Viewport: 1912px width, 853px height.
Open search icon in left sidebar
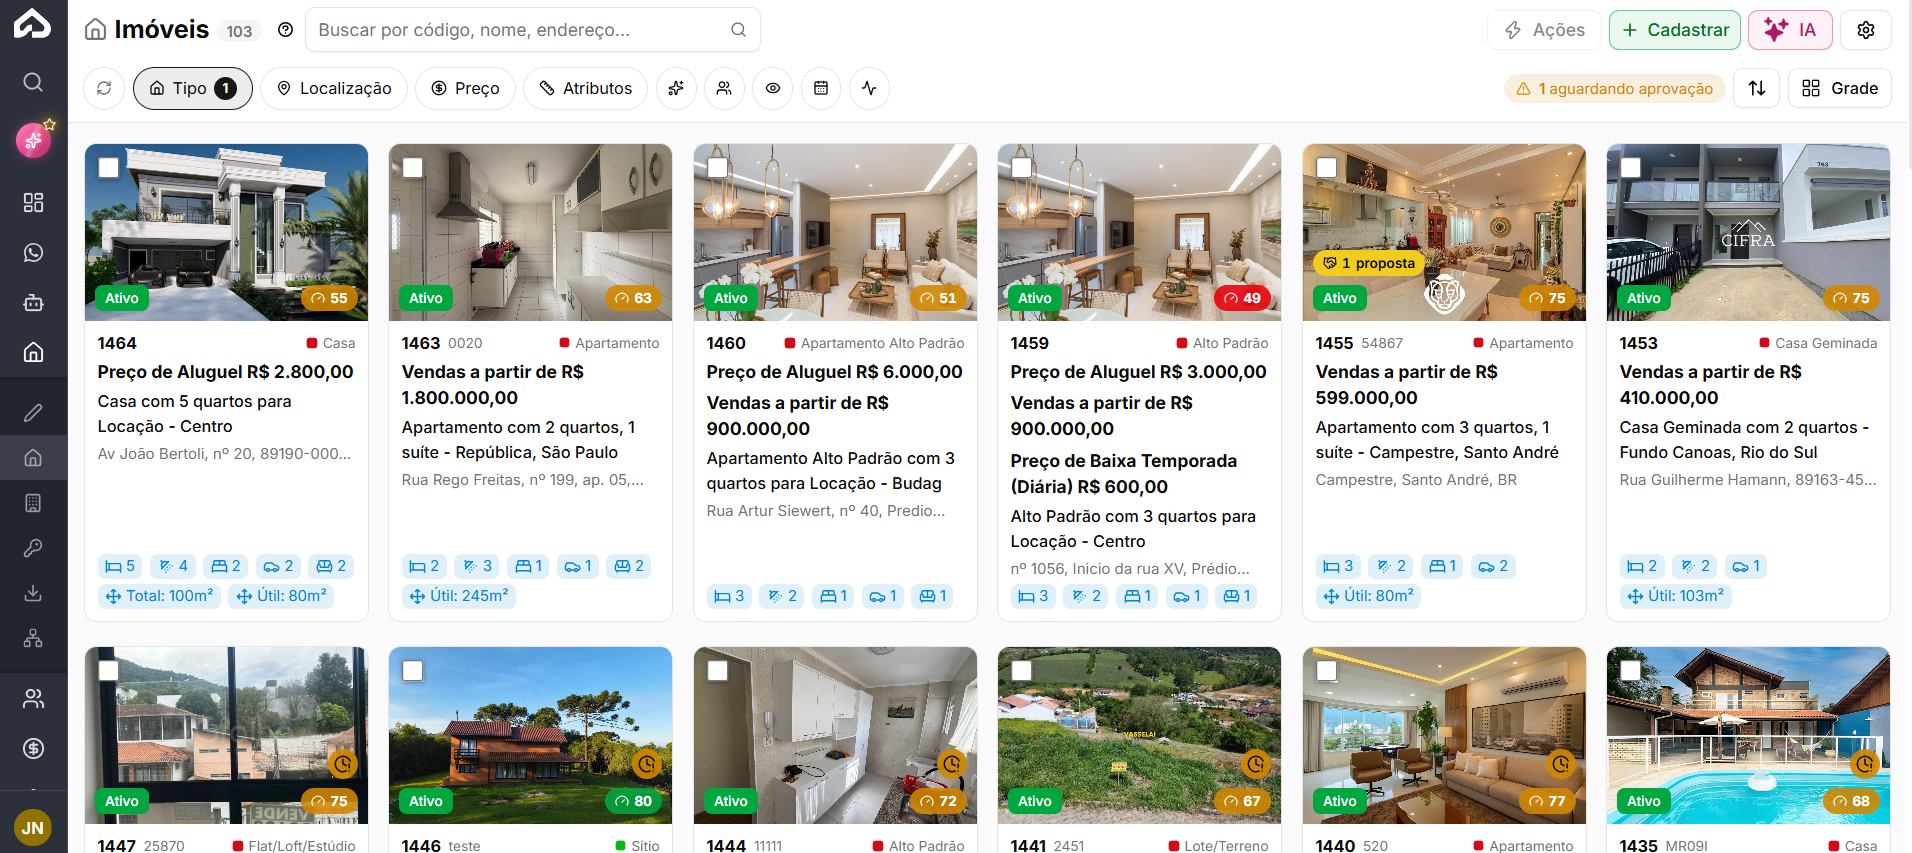[33, 82]
